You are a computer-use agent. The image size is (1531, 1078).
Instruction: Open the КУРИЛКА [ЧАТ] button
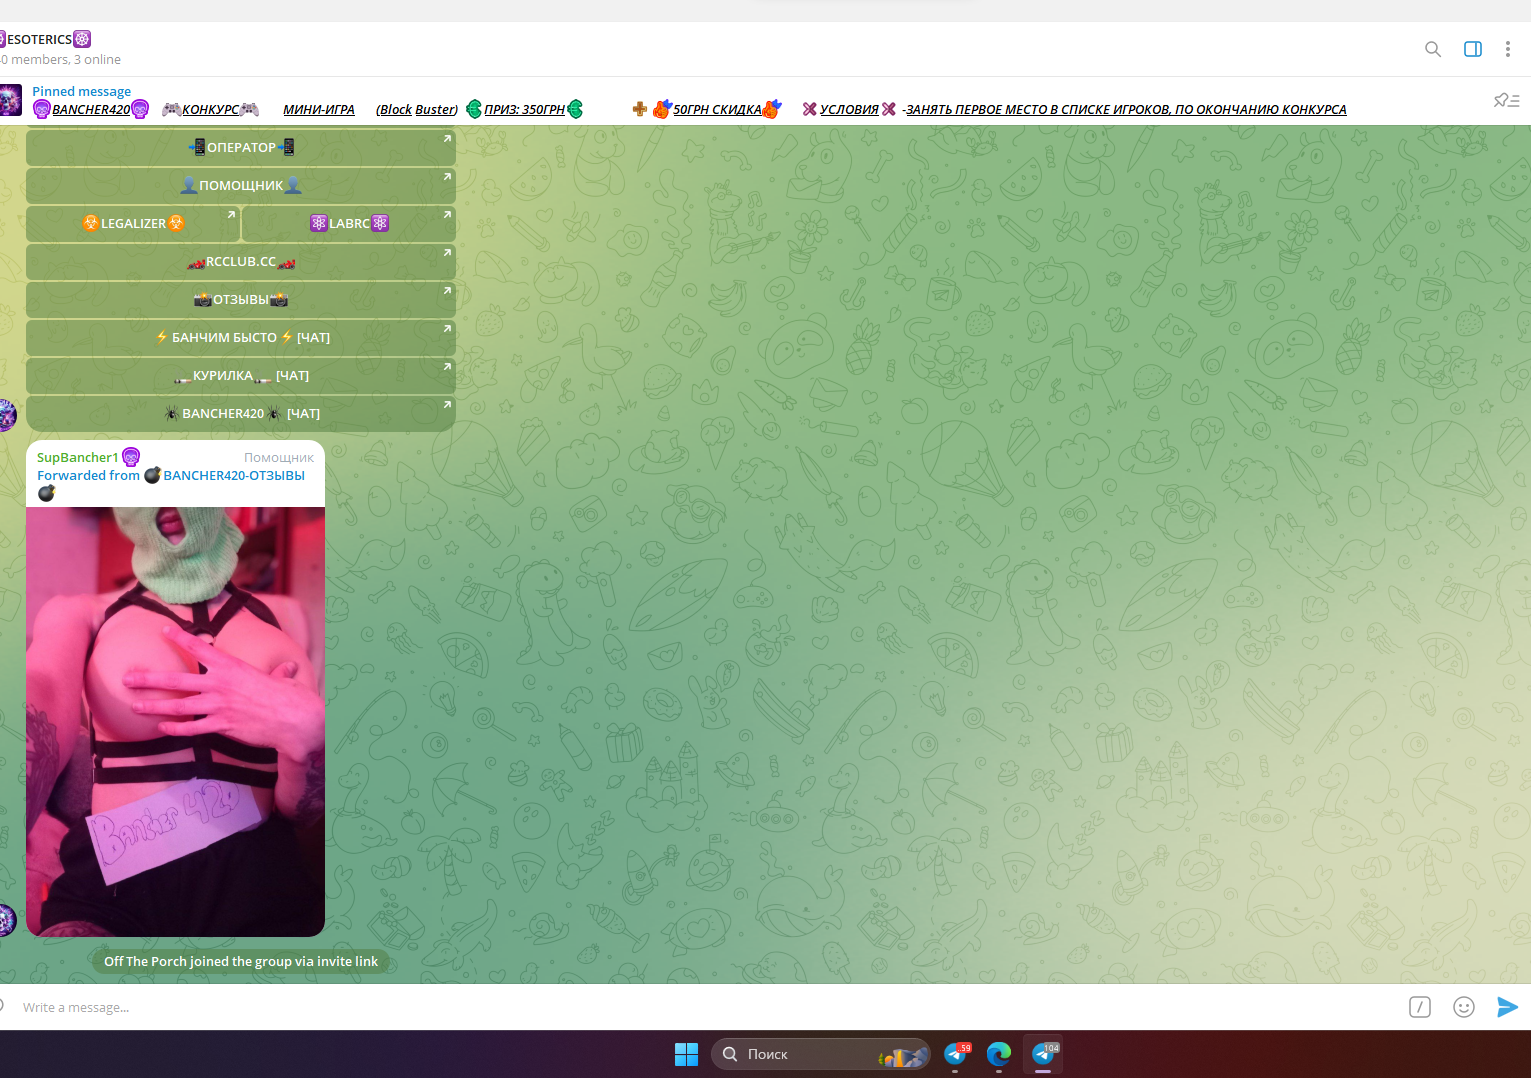click(241, 375)
